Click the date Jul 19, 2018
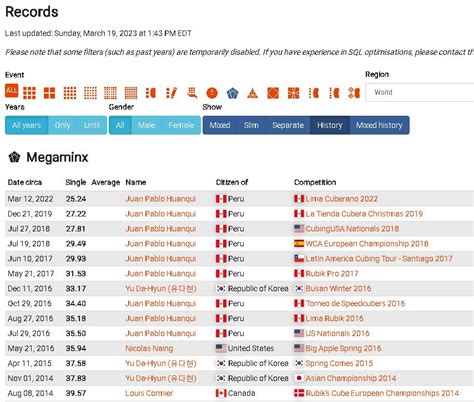 point(29,244)
